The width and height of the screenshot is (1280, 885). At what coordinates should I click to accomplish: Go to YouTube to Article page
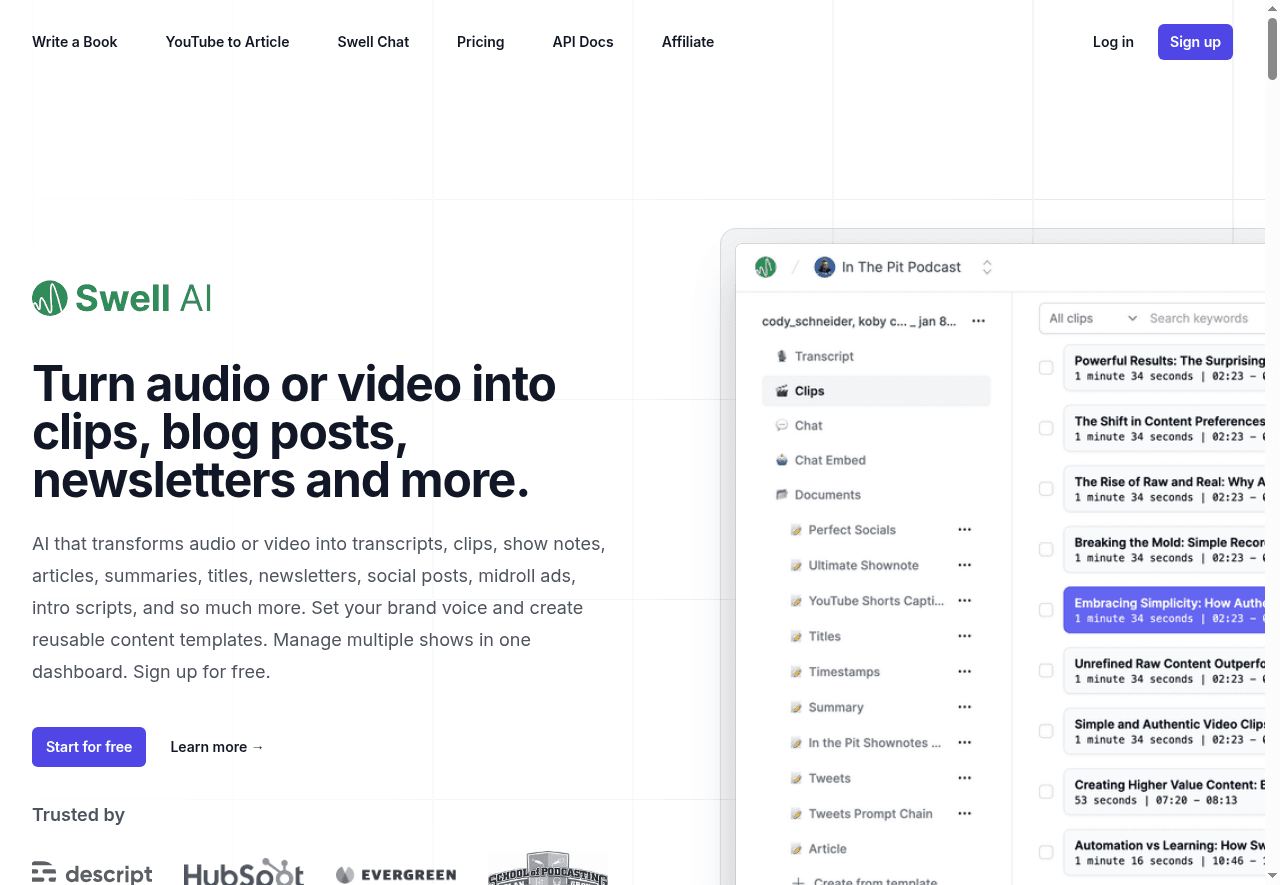pyautogui.click(x=227, y=42)
